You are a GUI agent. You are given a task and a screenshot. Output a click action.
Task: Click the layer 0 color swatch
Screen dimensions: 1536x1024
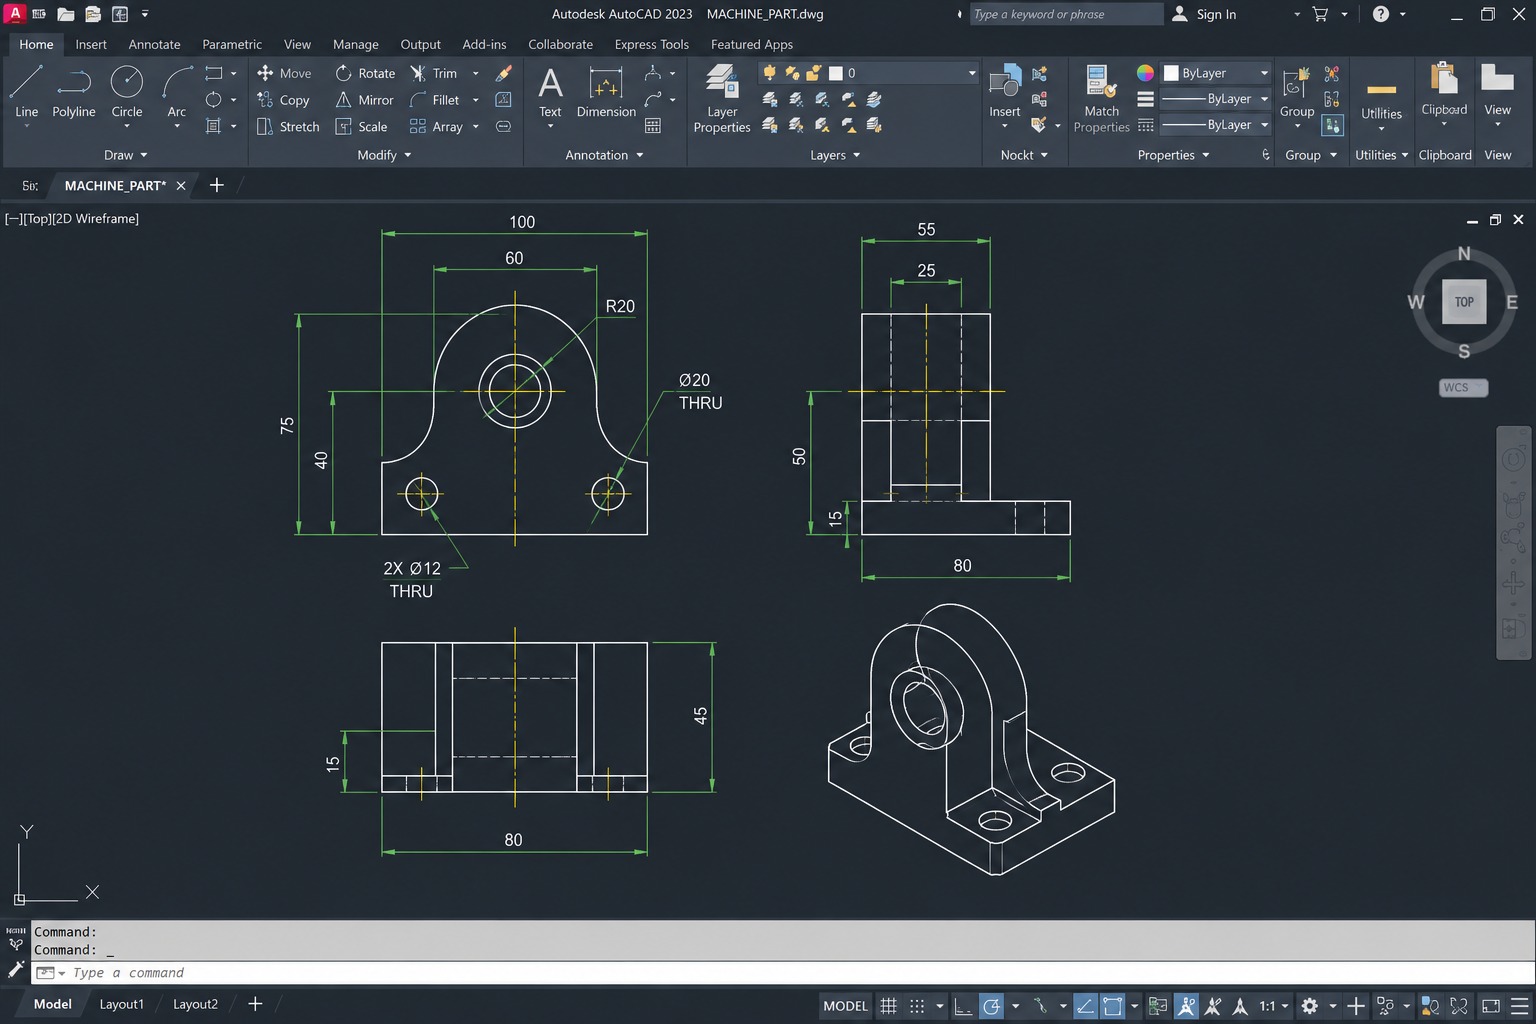[x=836, y=73]
